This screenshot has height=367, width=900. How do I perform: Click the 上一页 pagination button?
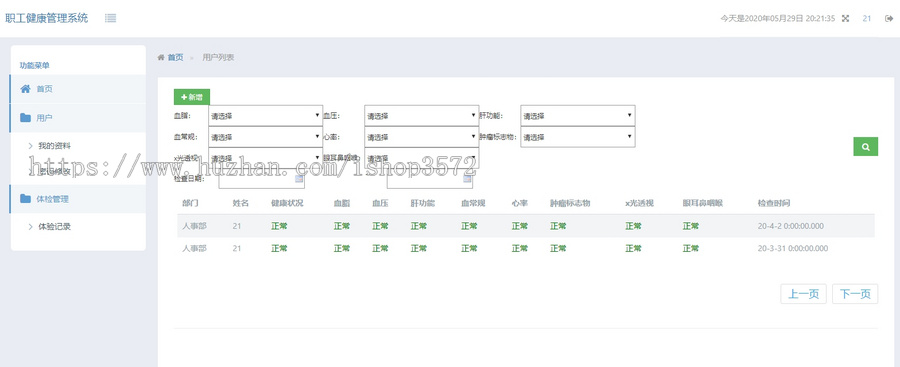[x=803, y=294]
